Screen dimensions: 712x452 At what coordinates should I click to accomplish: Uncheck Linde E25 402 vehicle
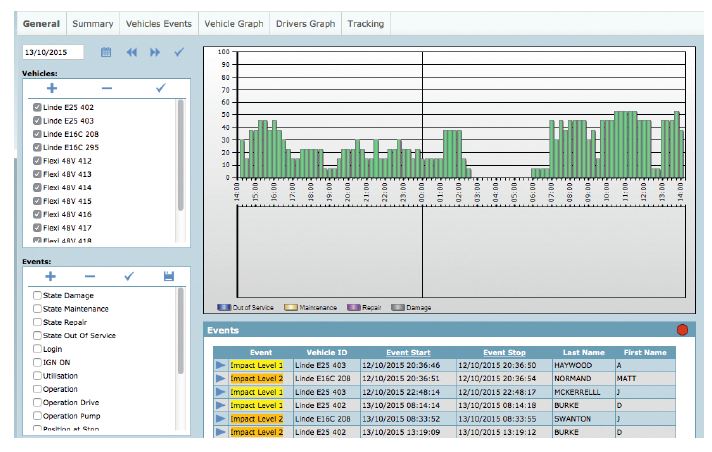pyautogui.click(x=37, y=107)
